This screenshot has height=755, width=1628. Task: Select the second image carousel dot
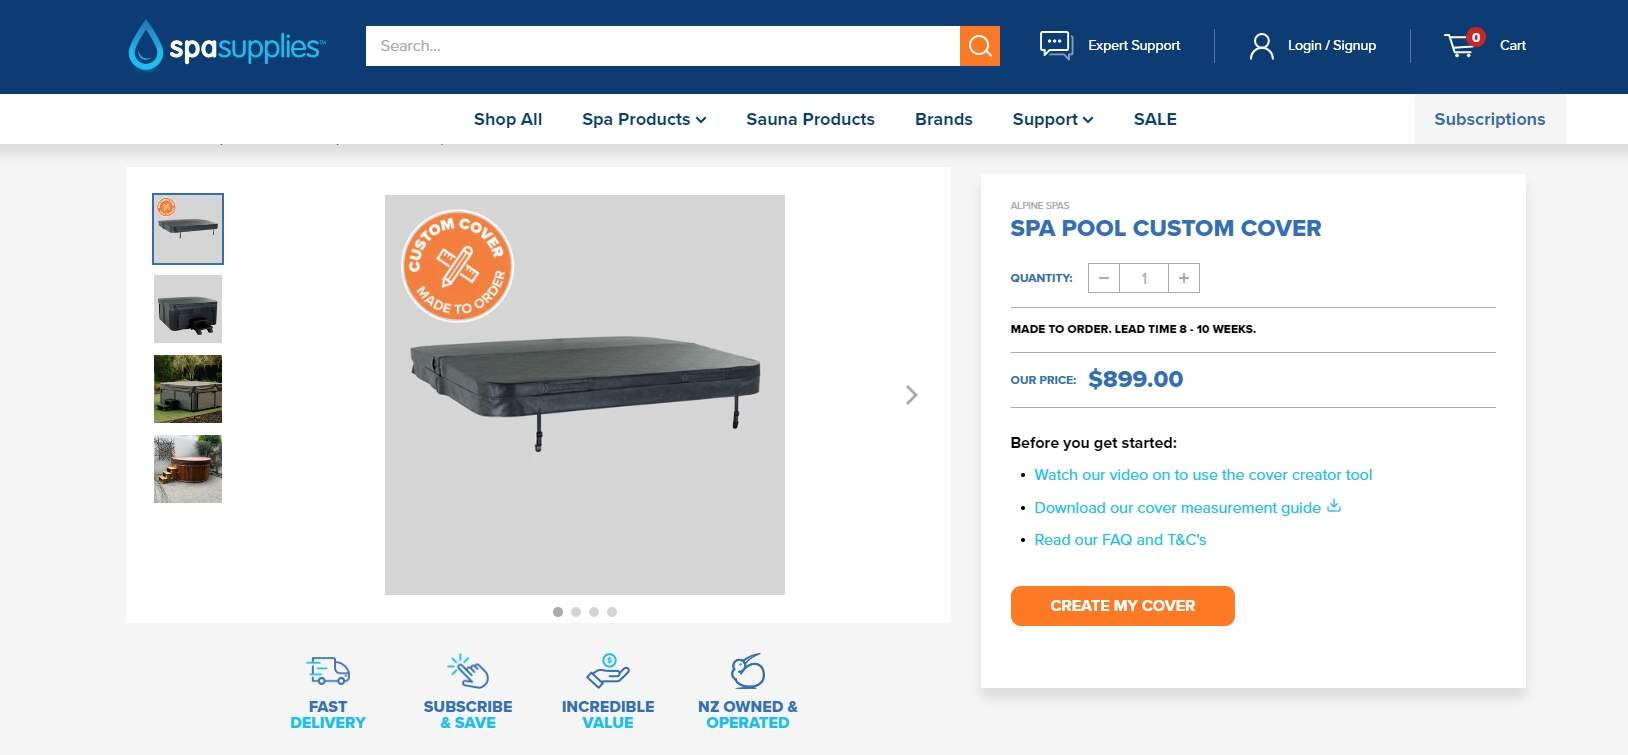coord(576,612)
